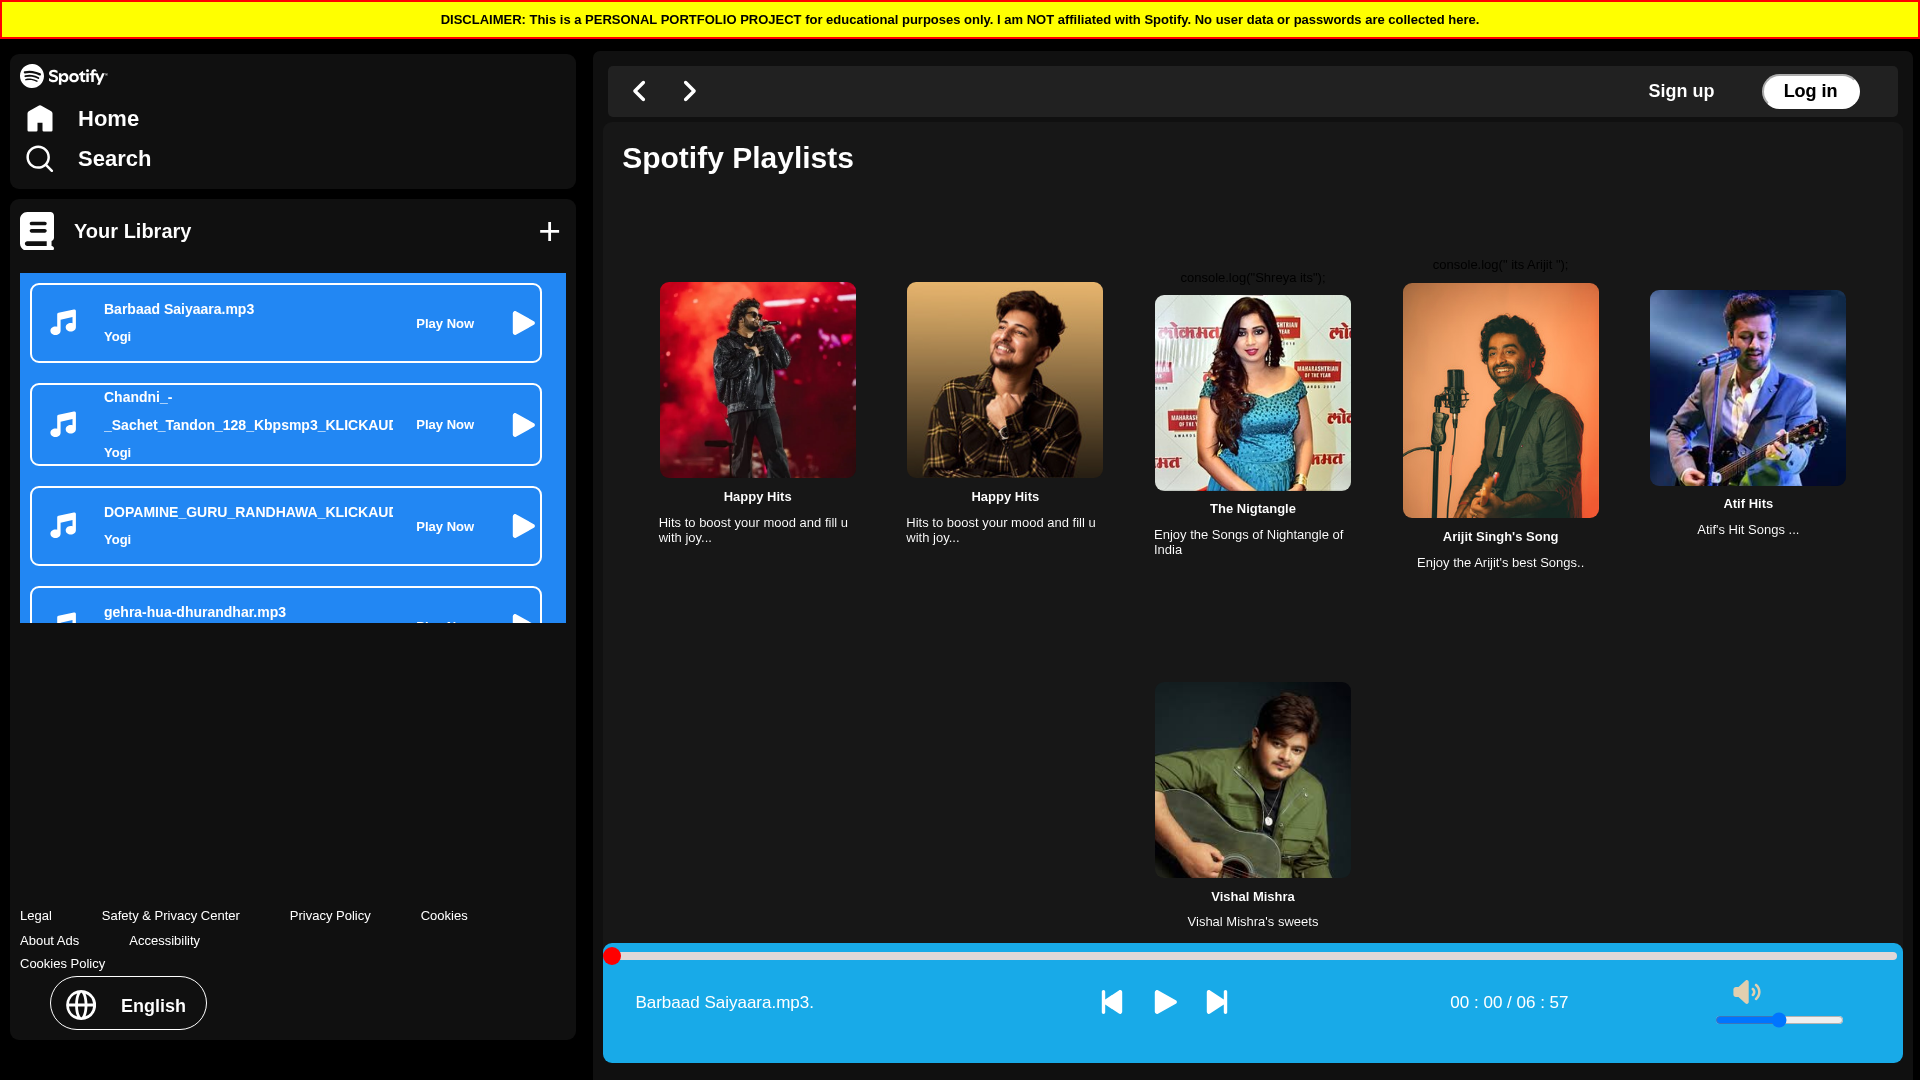Adjust the volume slider
Screen dimensions: 1920x1080
[x=1780, y=1020]
